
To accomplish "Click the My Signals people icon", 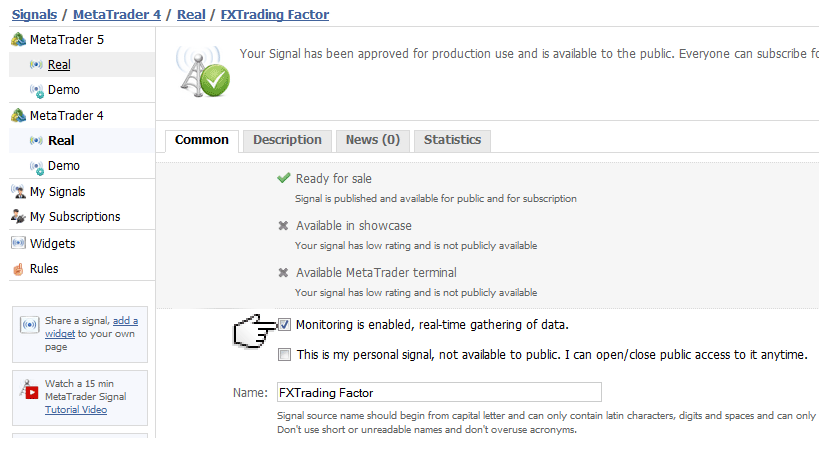I will click(x=18, y=192).
